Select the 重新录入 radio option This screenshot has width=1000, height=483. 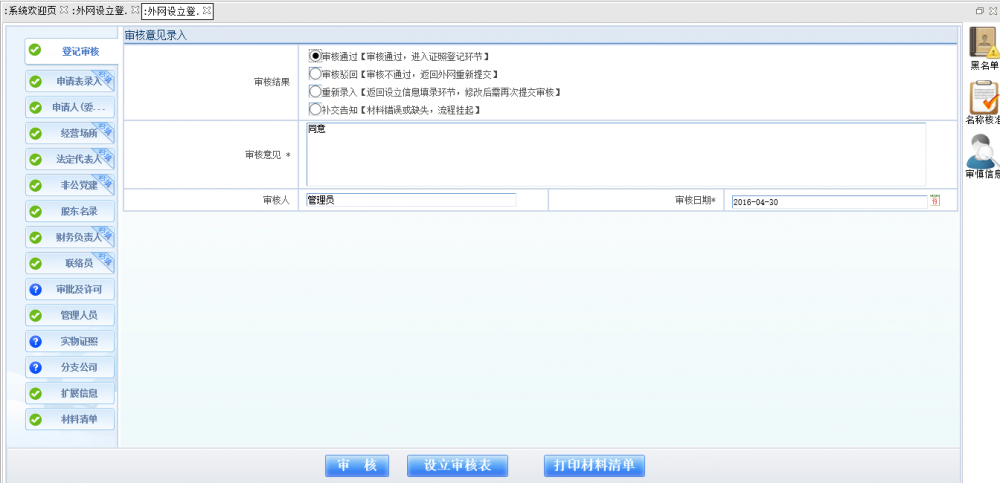pyautogui.click(x=315, y=92)
